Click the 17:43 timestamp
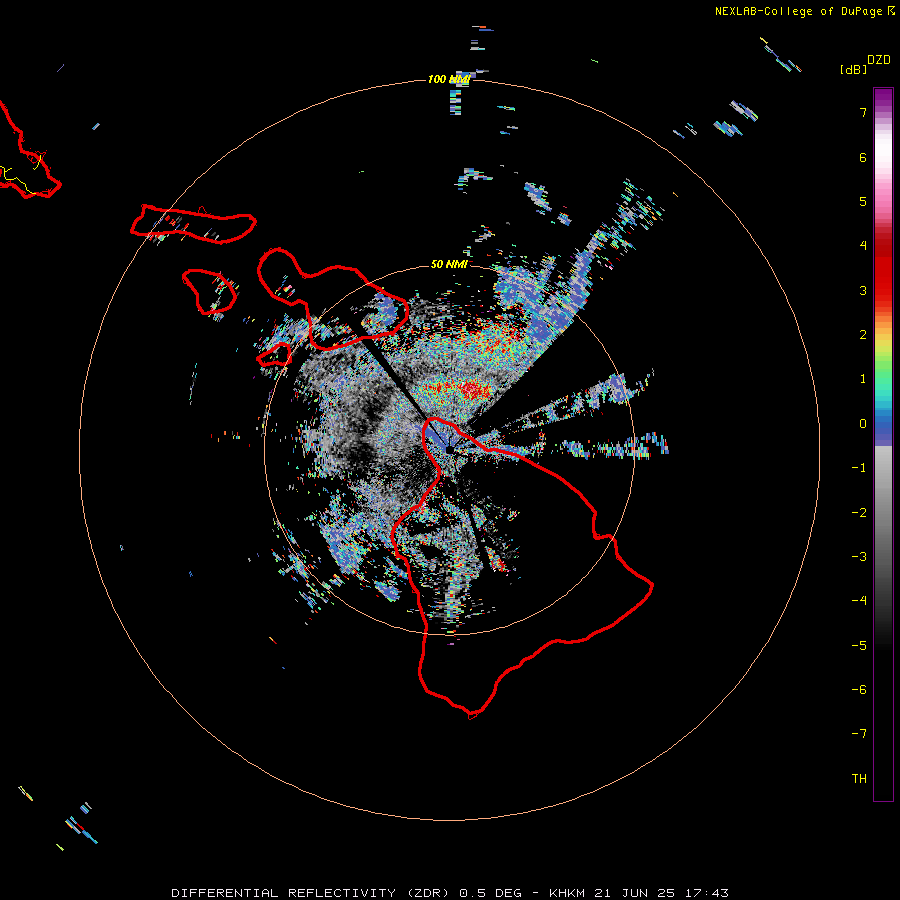Screen dimensions: 900x900 (x=706, y=893)
